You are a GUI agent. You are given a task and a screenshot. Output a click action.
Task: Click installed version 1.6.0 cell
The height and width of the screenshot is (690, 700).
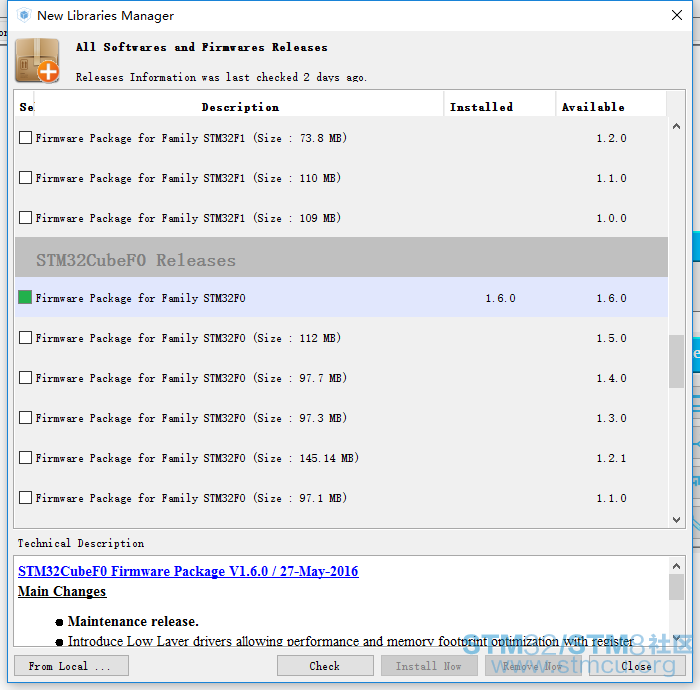tap(500, 298)
